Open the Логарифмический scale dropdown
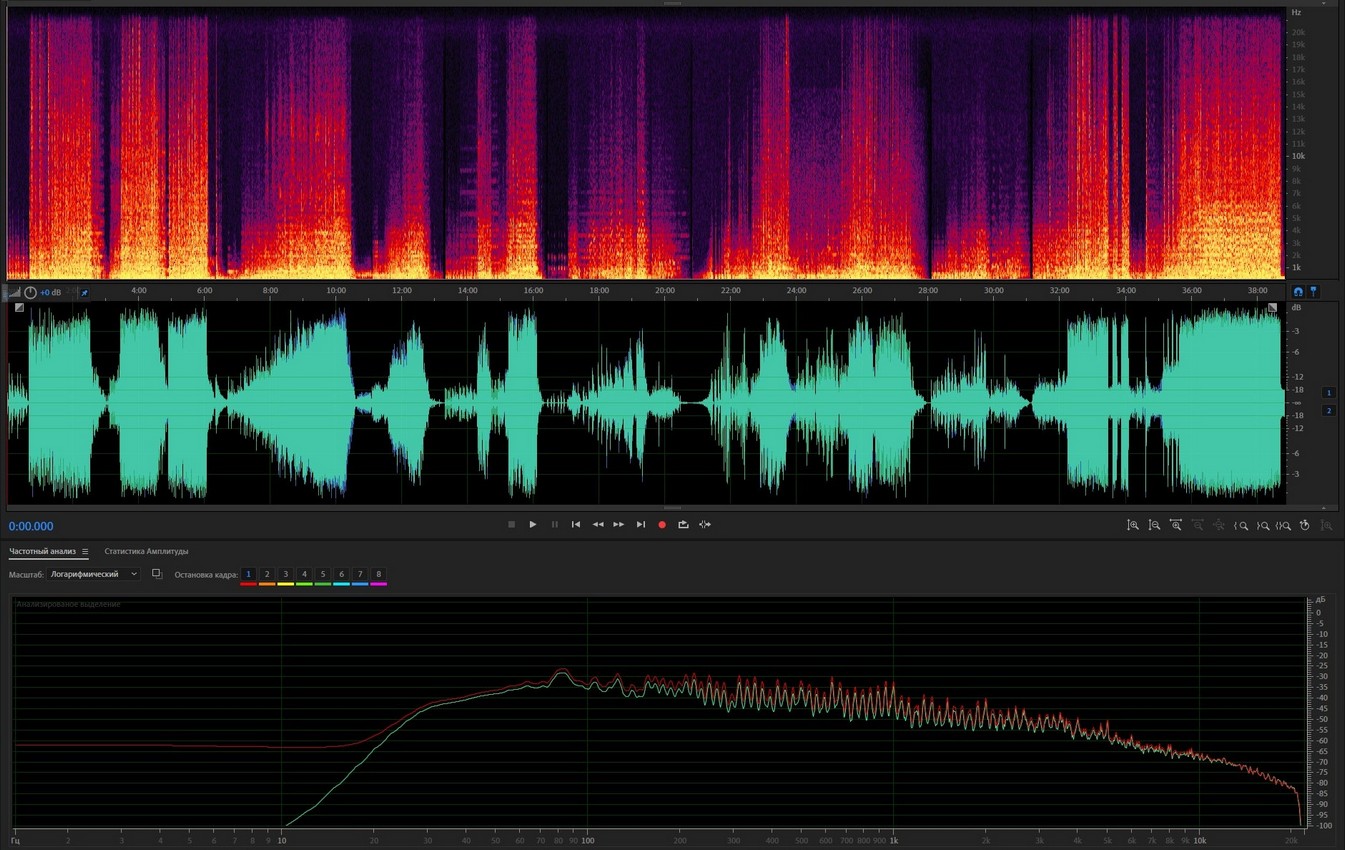 pos(94,574)
